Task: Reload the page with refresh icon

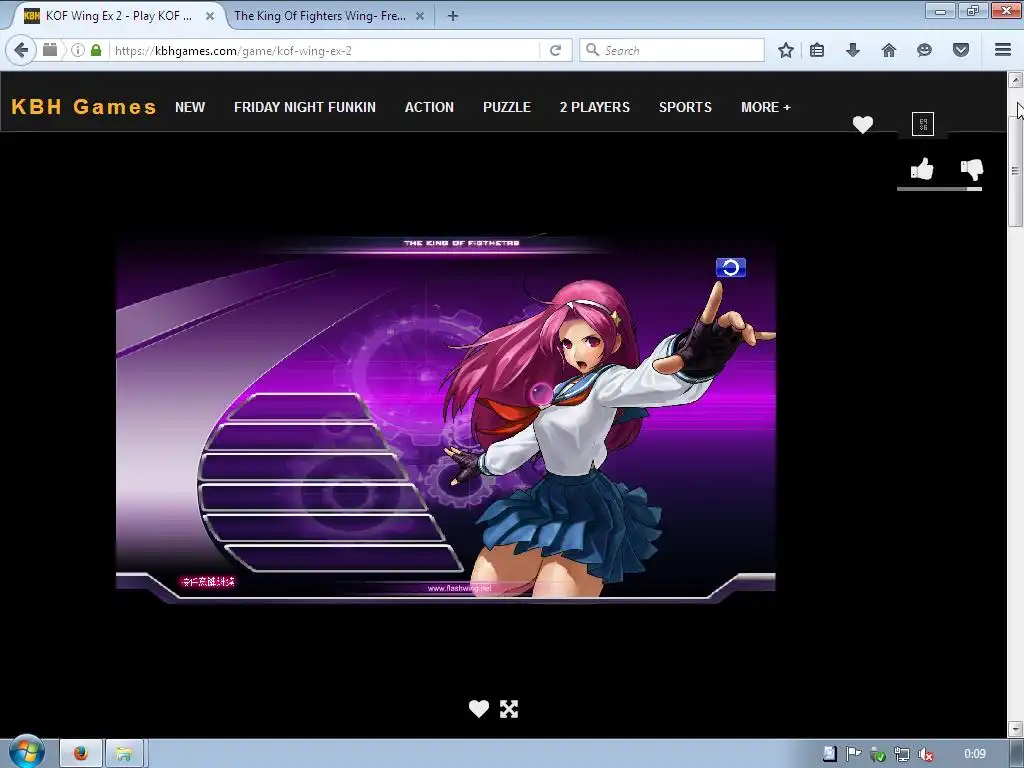Action: pos(555,50)
